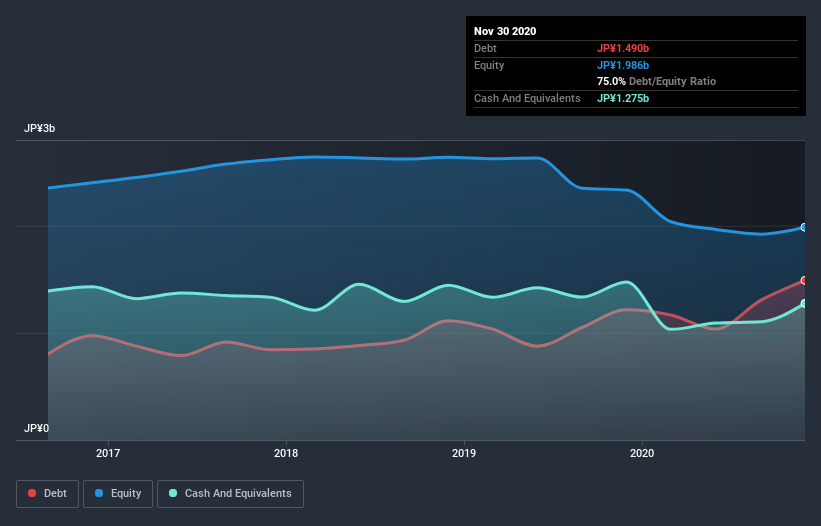Screen dimensions: 821x526
Task: Click the 2018 x-axis label
Action: (286, 453)
